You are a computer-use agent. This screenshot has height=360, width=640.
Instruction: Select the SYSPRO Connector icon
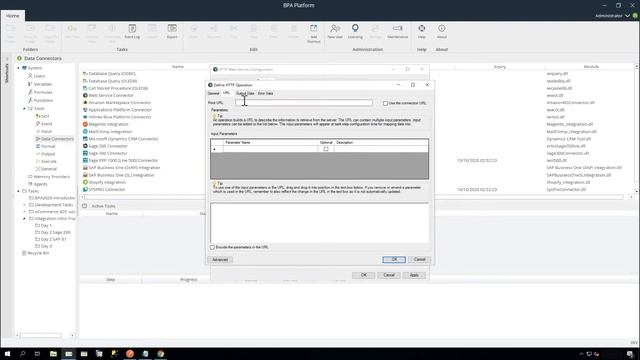click(85, 189)
